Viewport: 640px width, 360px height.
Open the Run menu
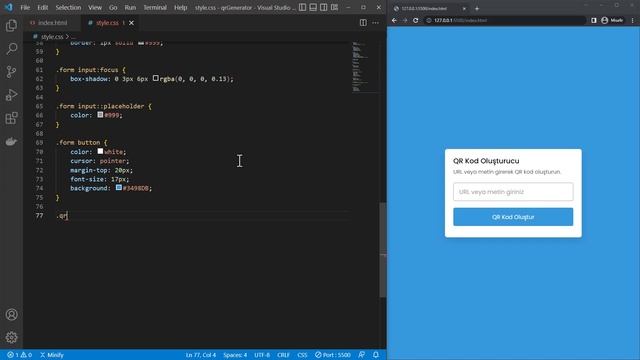click(130, 7)
